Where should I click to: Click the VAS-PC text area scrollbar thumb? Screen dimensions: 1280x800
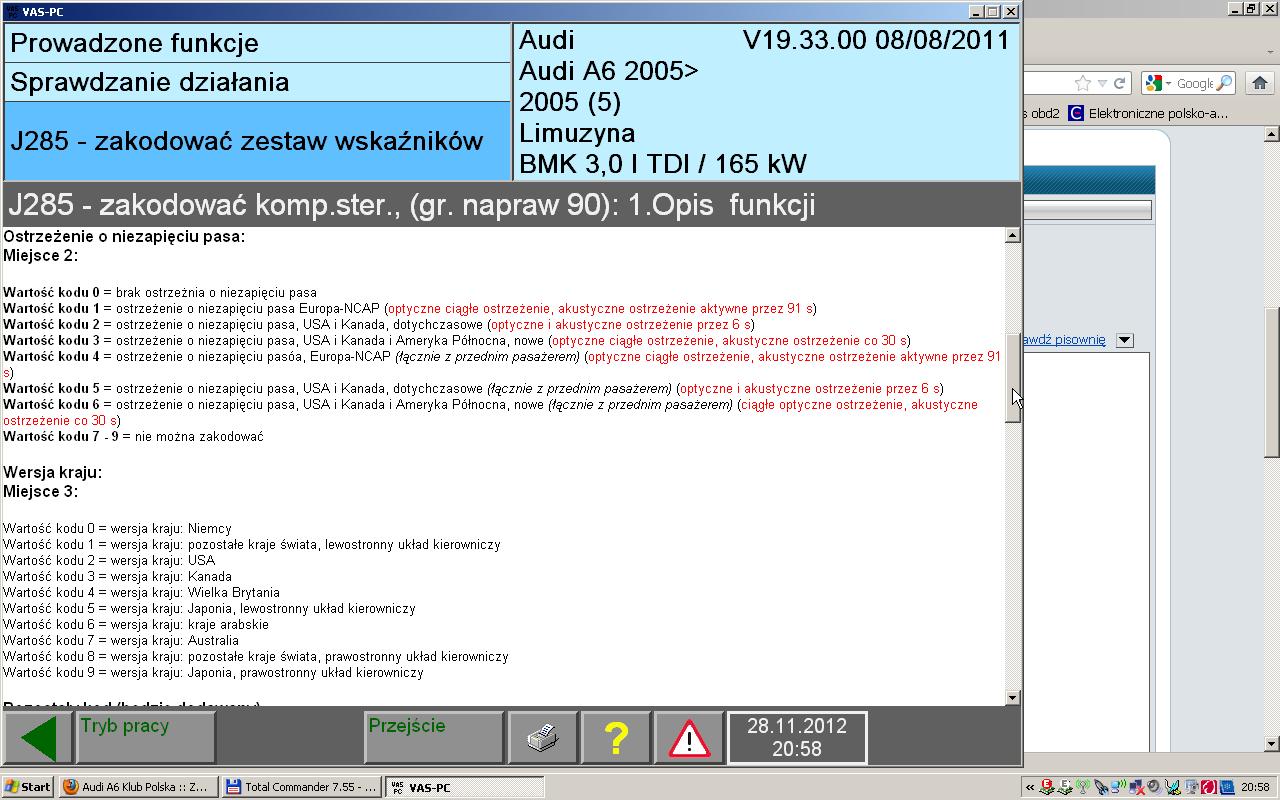pyautogui.click(x=1013, y=378)
